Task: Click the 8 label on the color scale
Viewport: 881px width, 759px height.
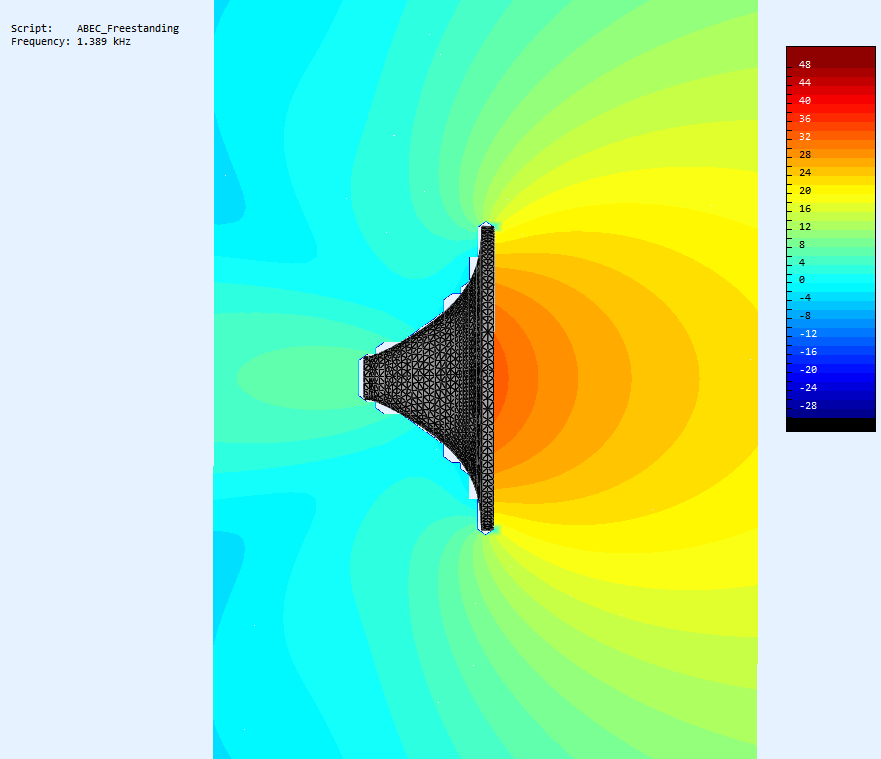Action: coord(802,244)
